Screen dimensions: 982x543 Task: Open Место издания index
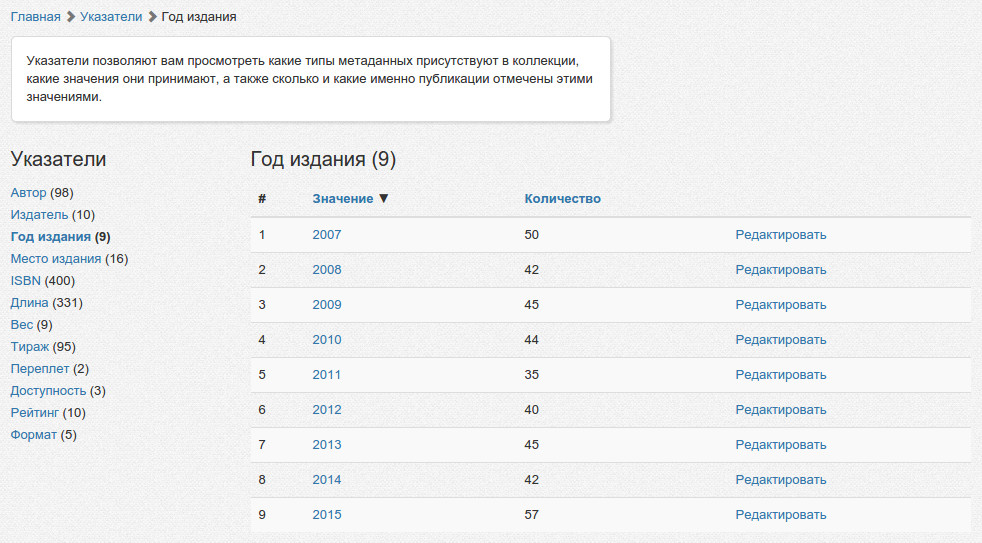point(56,259)
